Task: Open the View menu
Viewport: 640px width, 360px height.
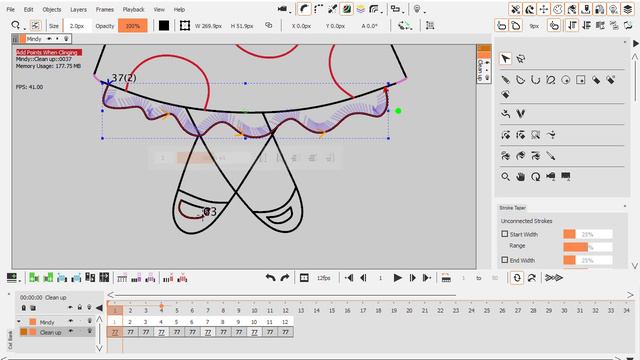Action: pos(159,9)
